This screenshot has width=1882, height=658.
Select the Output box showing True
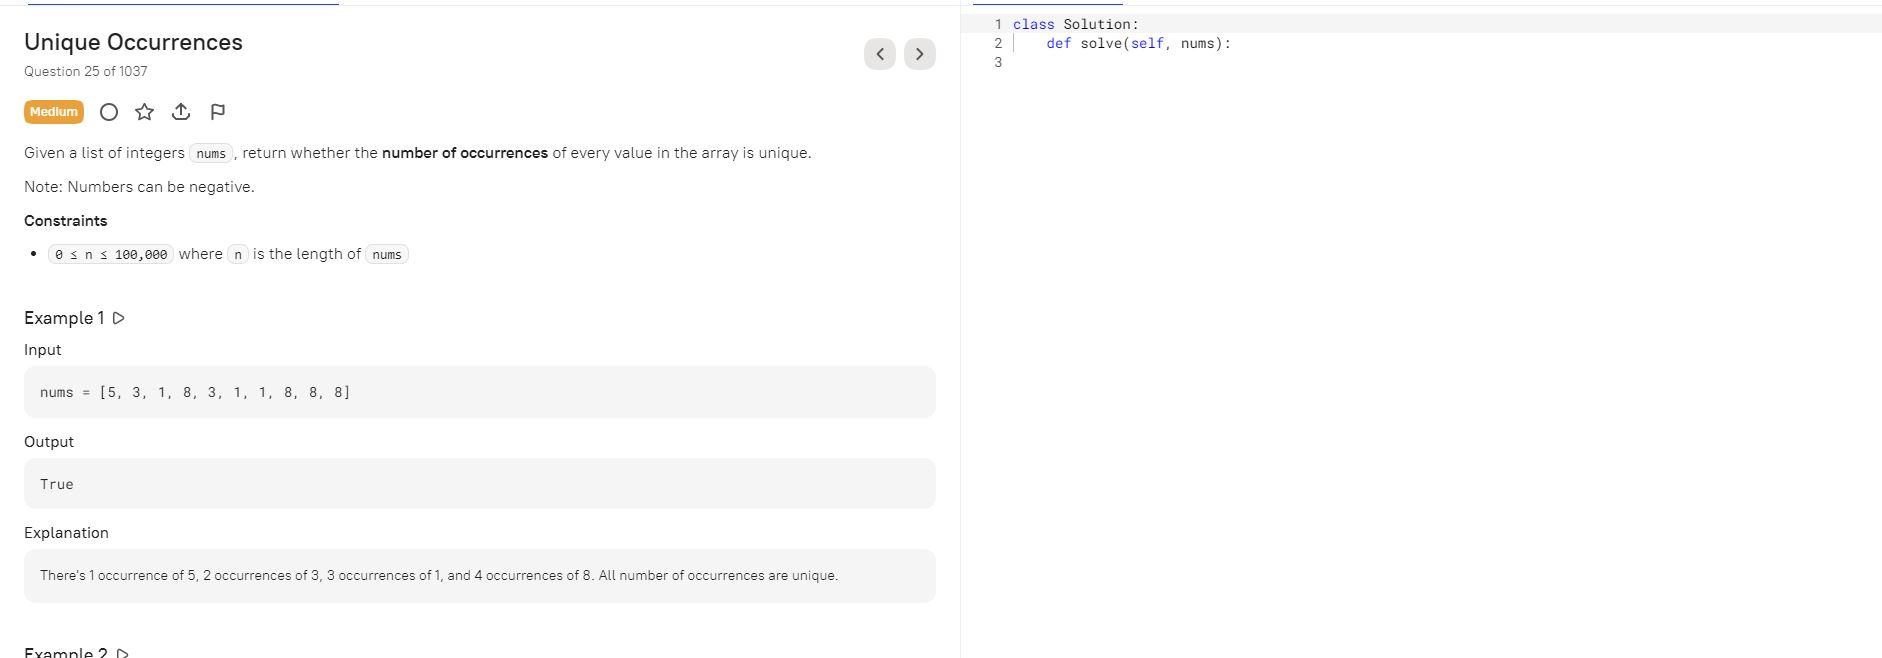click(480, 483)
